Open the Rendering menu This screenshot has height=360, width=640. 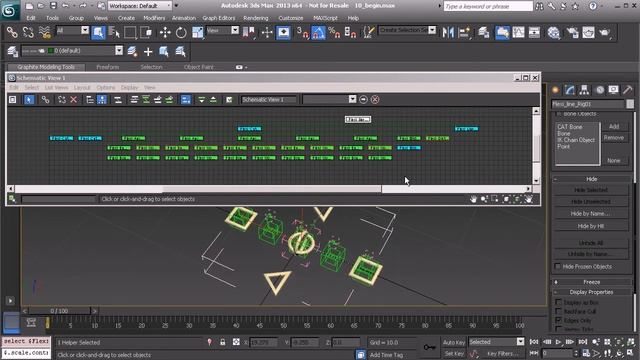click(256, 18)
